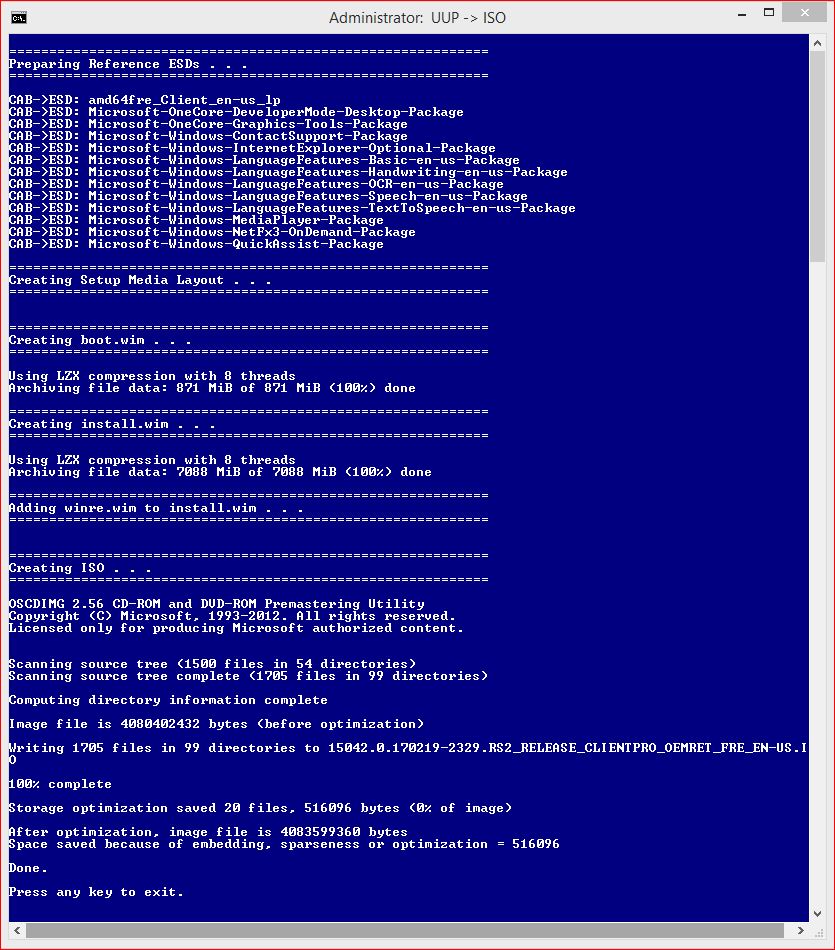Click the Press any key to exit line
The width and height of the screenshot is (835, 950).
[x=96, y=892]
